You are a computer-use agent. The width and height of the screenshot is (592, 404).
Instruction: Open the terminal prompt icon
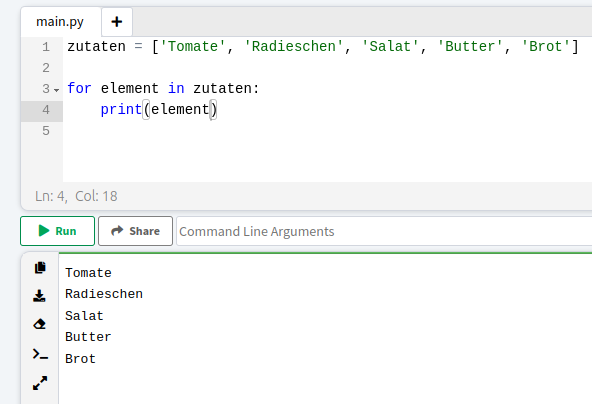tap(40, 355)
